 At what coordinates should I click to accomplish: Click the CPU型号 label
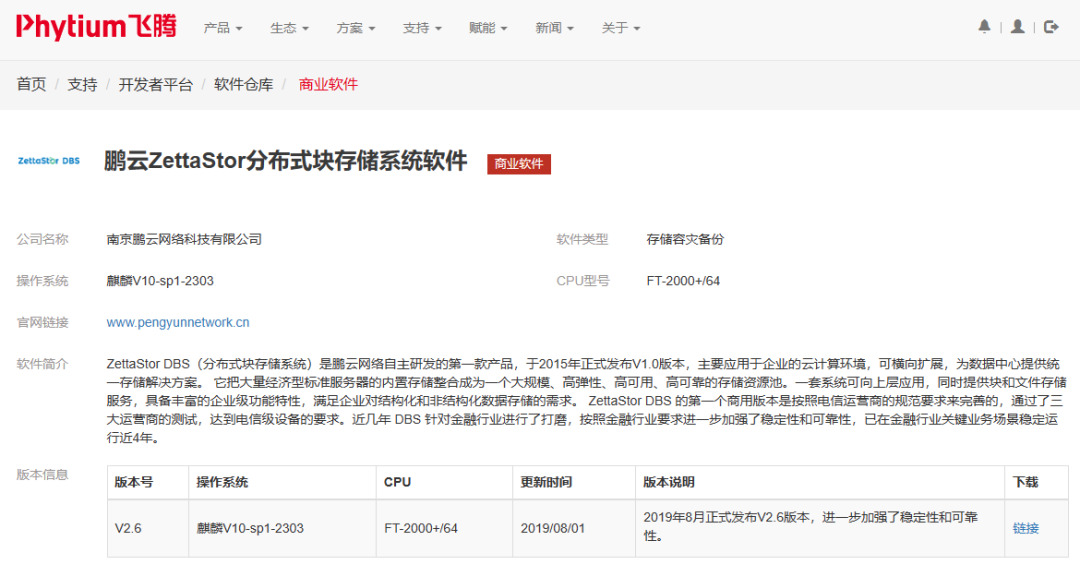(x=583, y=281)
